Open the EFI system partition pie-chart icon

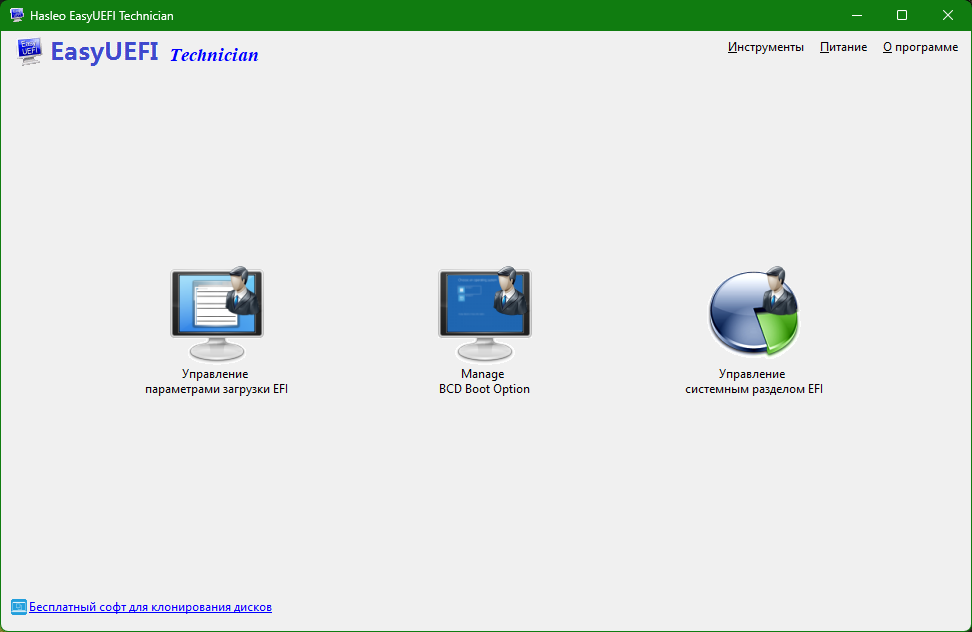(754, 312)
